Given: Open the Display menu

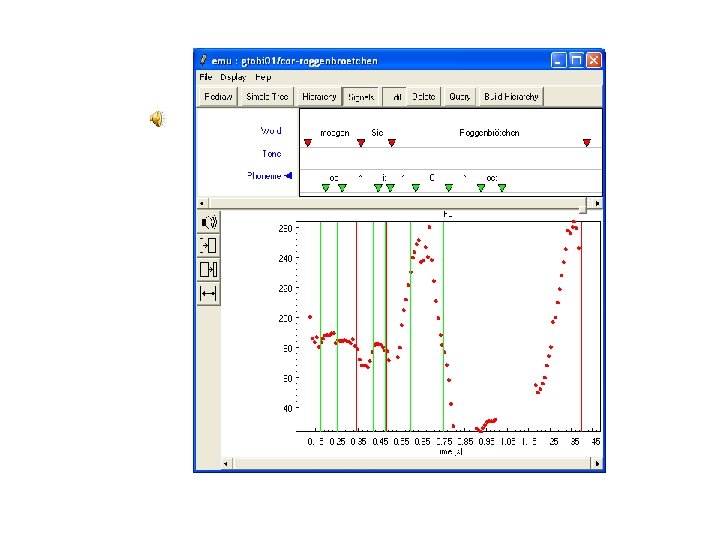Looking at the screenshot, I should (x=233, y=77).
